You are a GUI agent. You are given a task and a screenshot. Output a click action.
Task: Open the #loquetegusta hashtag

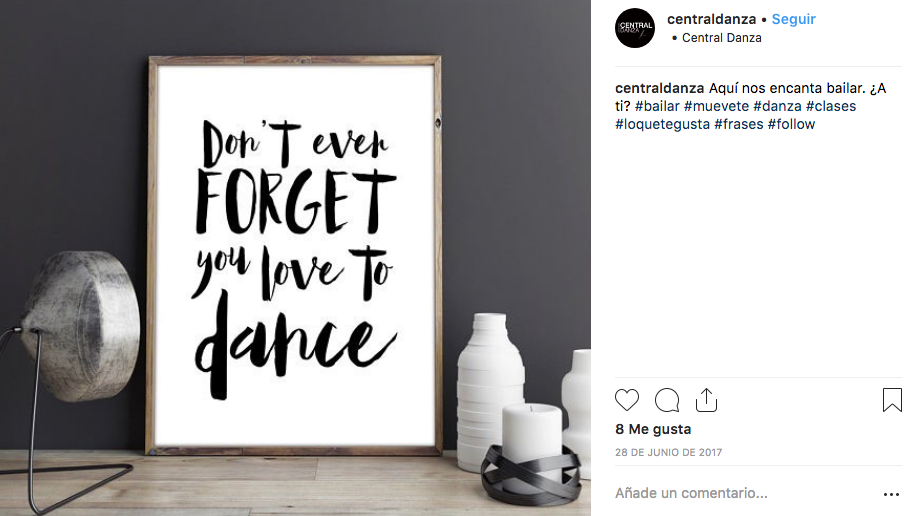click(x=662, y=124)
